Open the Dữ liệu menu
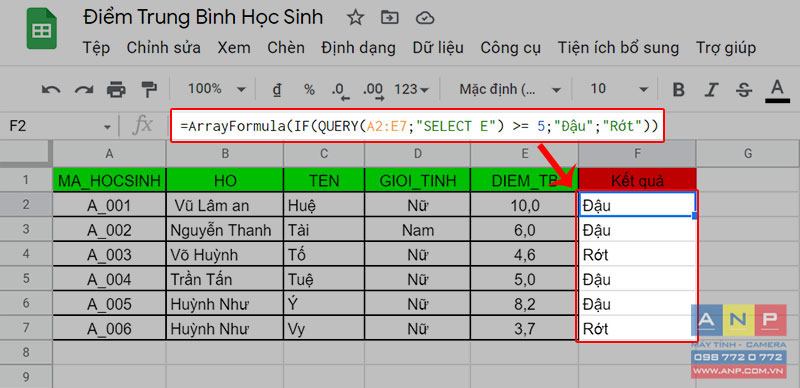The height and width of the screenshot is (388, 800). (x=438, y=48)
